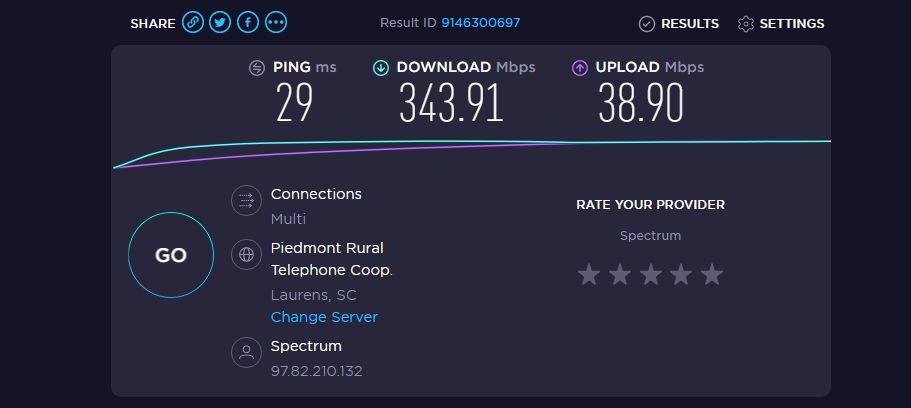The image size is (911, 408).
Task: Share result on Twitter
Action: click(220, 23)
